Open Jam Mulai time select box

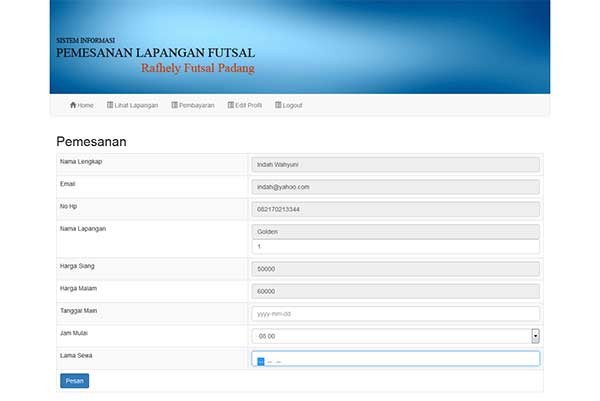(x=396, y=336)
